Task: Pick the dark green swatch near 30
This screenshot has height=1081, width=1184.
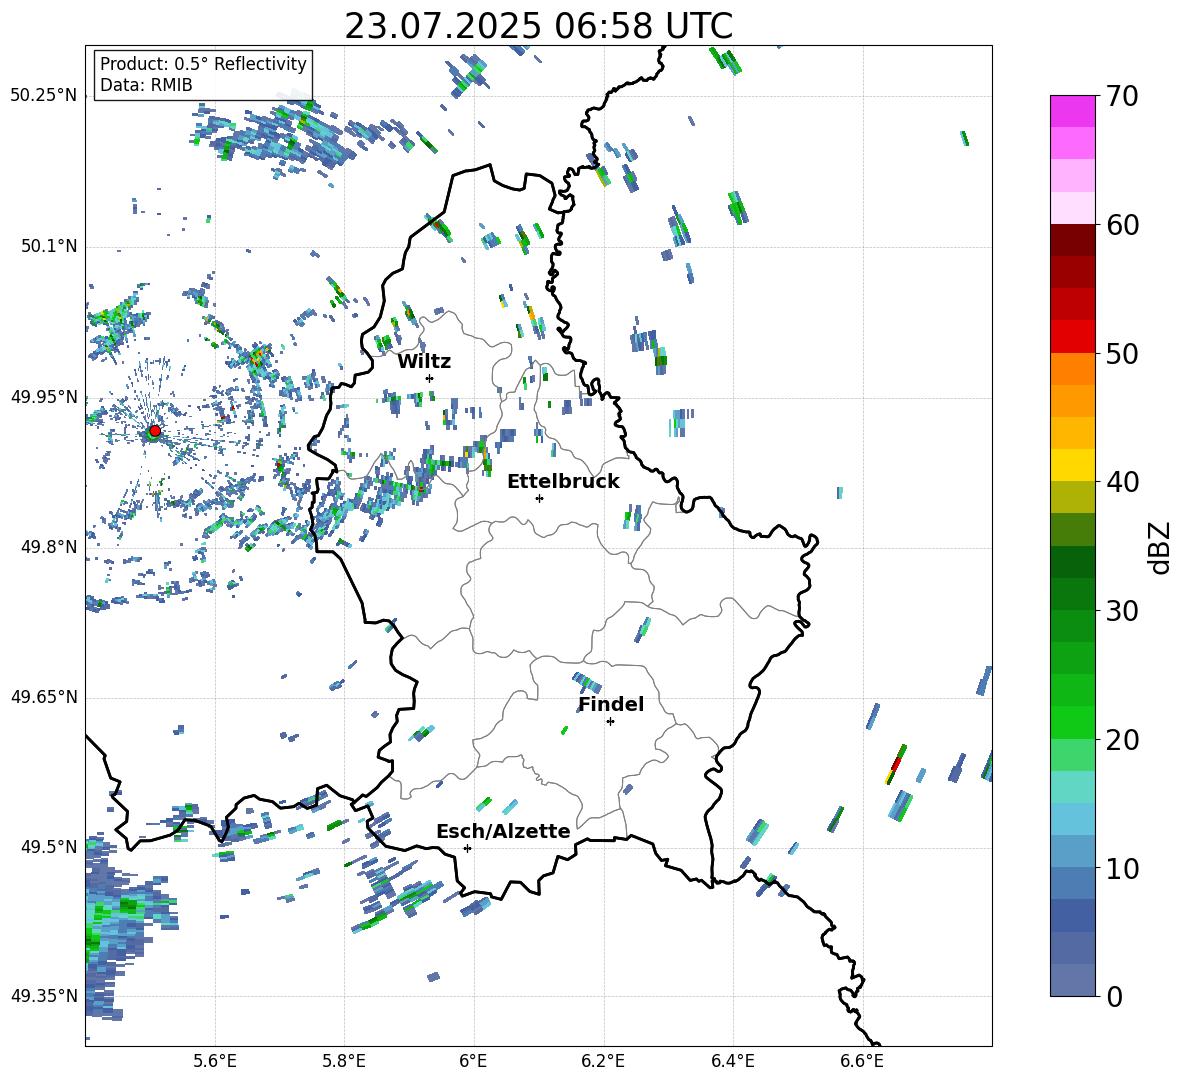Action: 1073,593
